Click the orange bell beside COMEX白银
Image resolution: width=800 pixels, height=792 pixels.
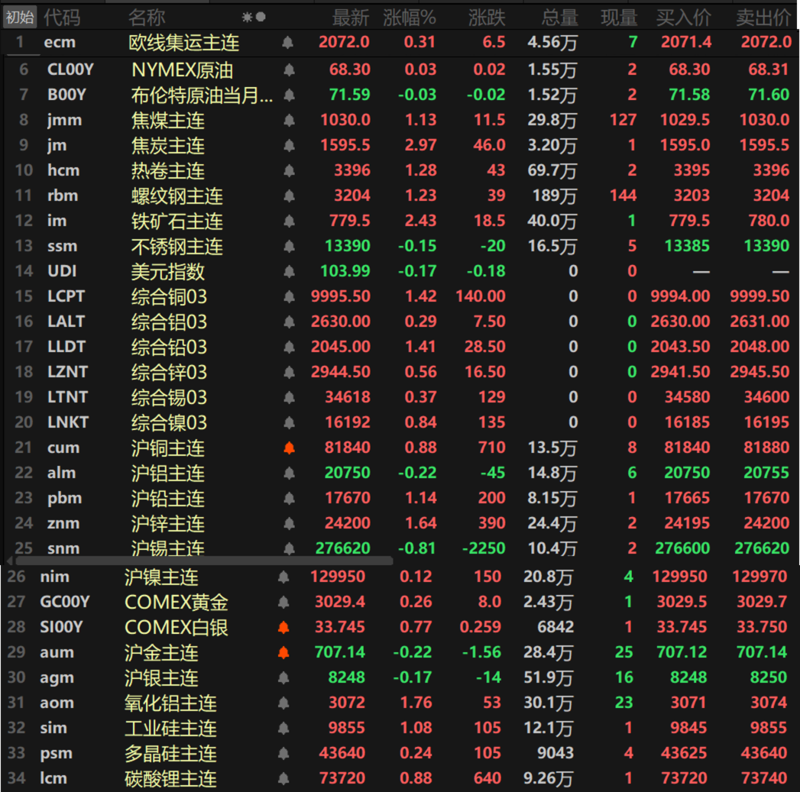[284, 627]
